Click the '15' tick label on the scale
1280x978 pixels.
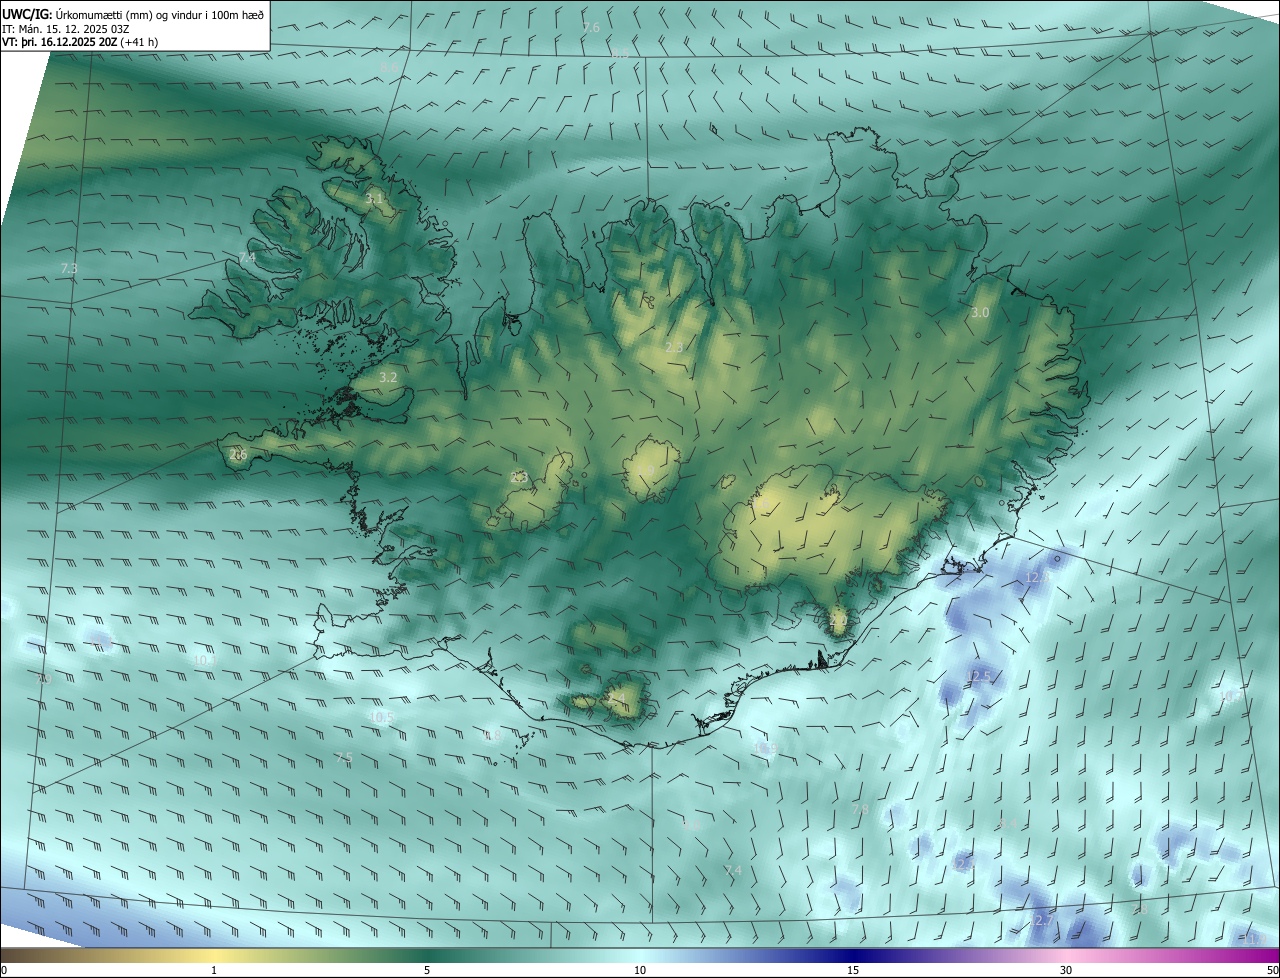[x=853, y=970]
